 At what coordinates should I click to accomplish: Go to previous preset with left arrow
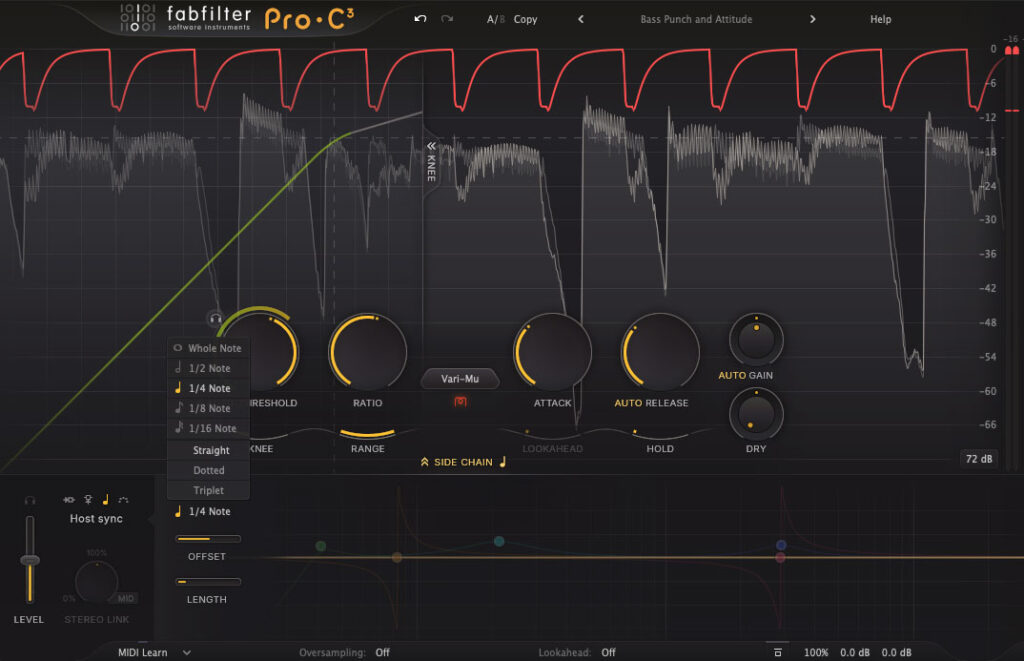tap(581, 19)
